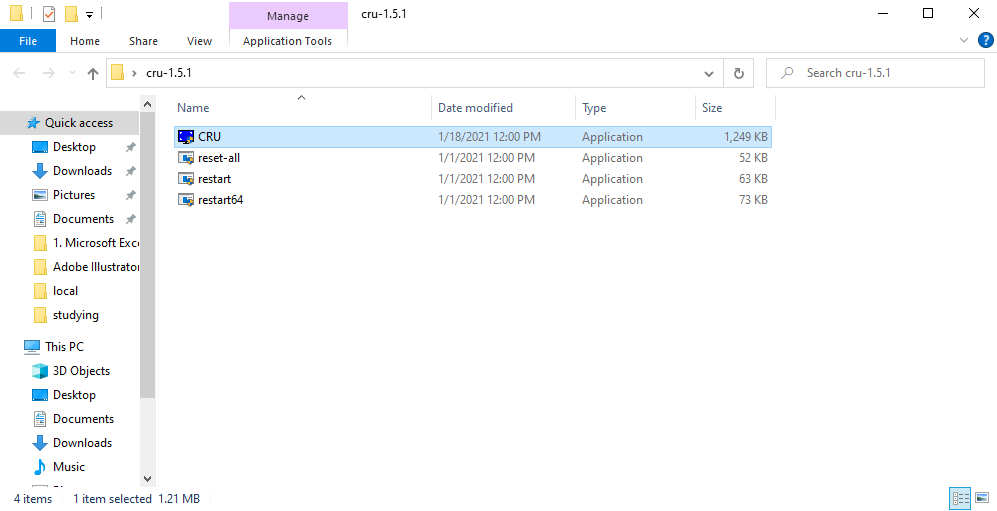Open the address bar history dropdown
Viewport: 997px width, 511px height.
pyautogui.click(x=709, y=73)
